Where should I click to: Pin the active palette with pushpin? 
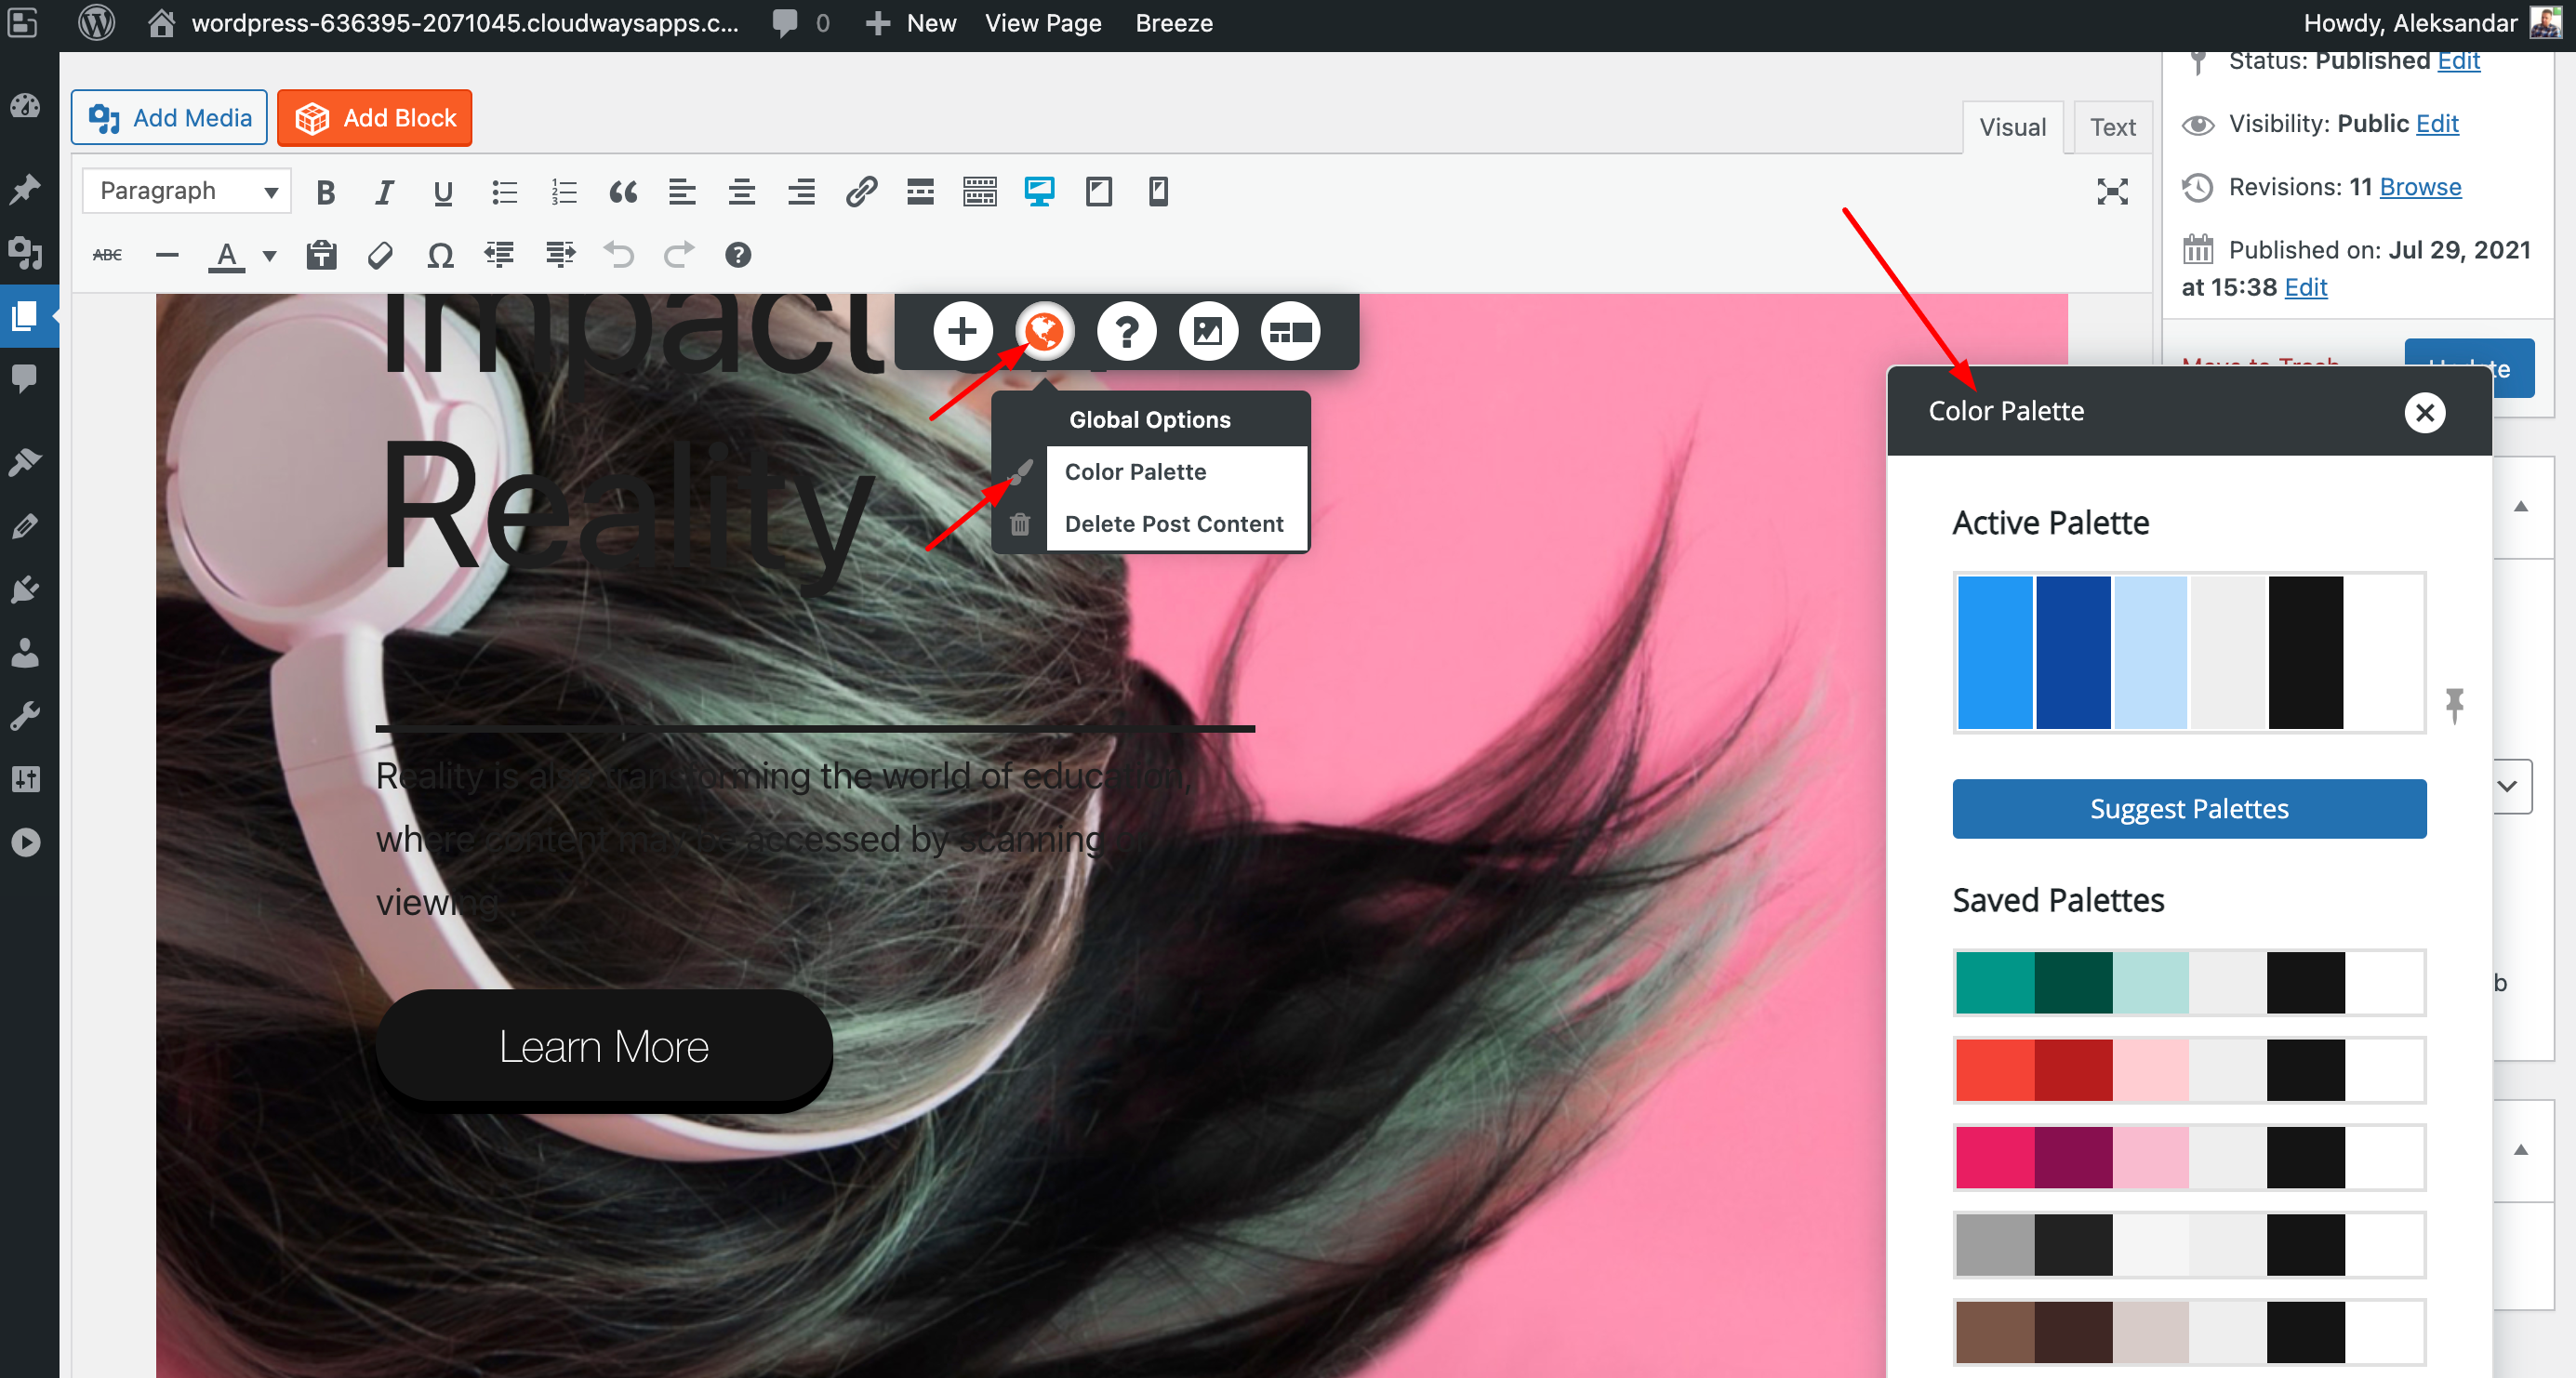tap(2454, 705)
